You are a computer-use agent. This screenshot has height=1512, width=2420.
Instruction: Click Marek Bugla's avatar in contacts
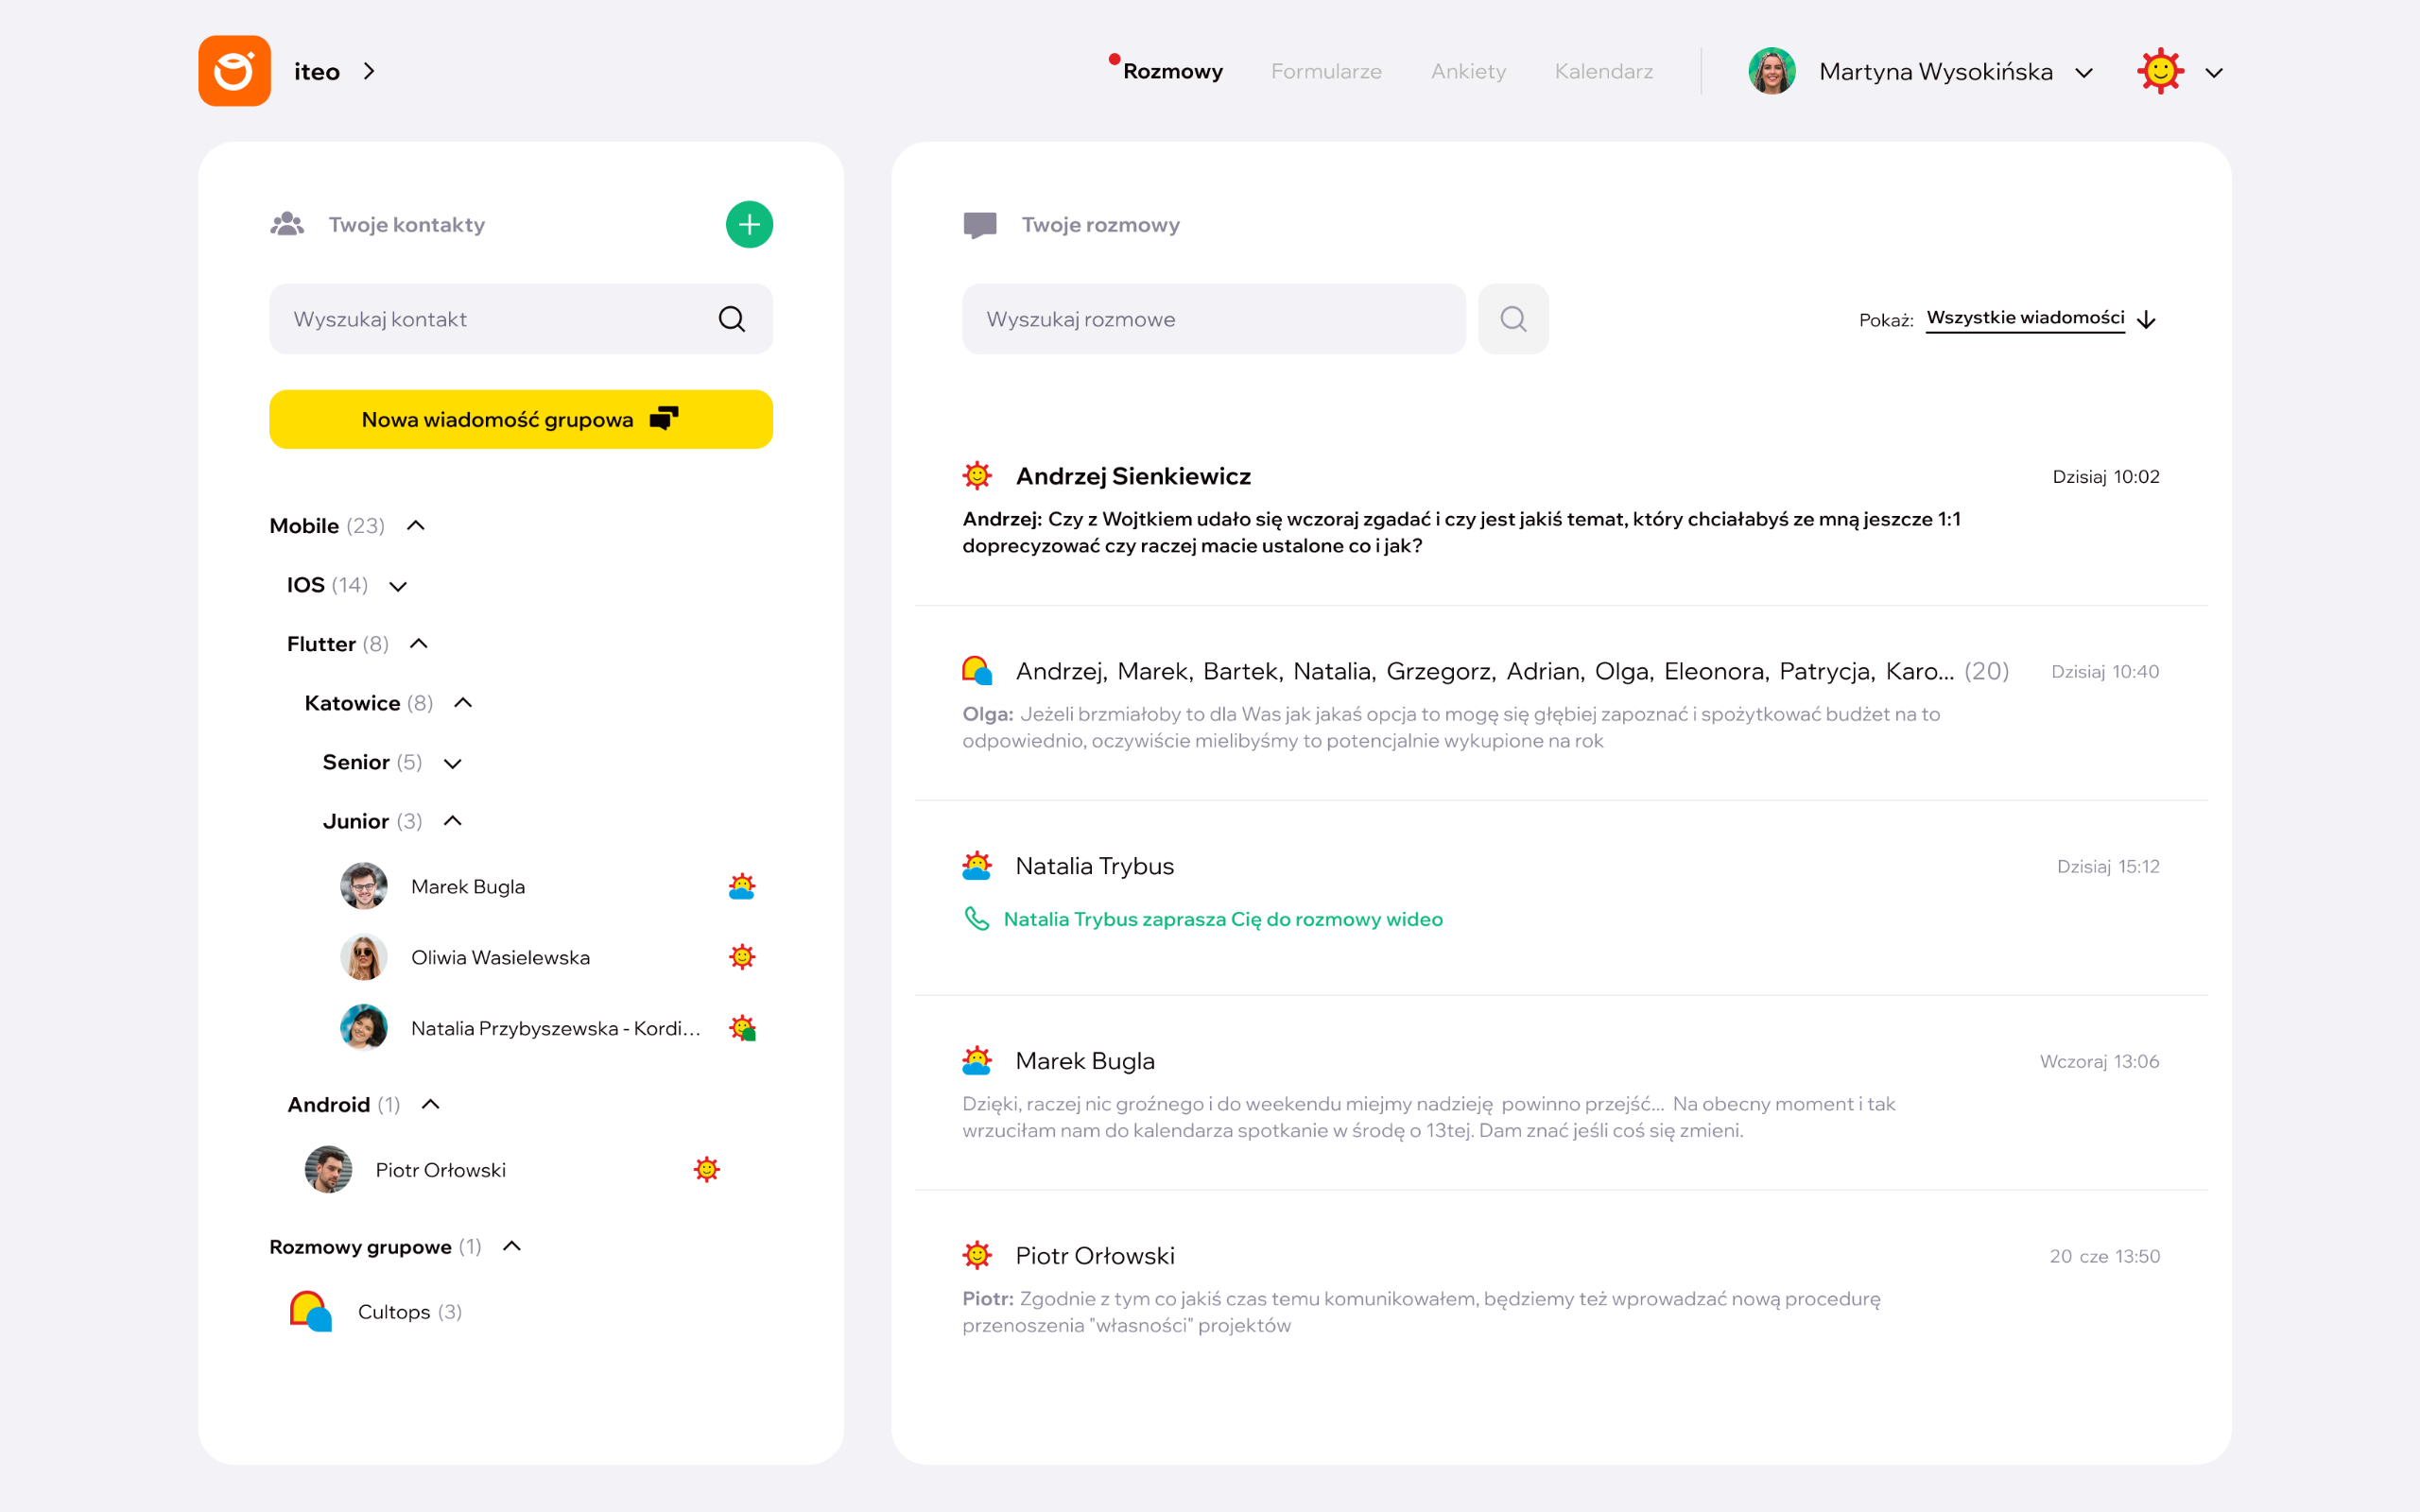(x=363, y=886)
